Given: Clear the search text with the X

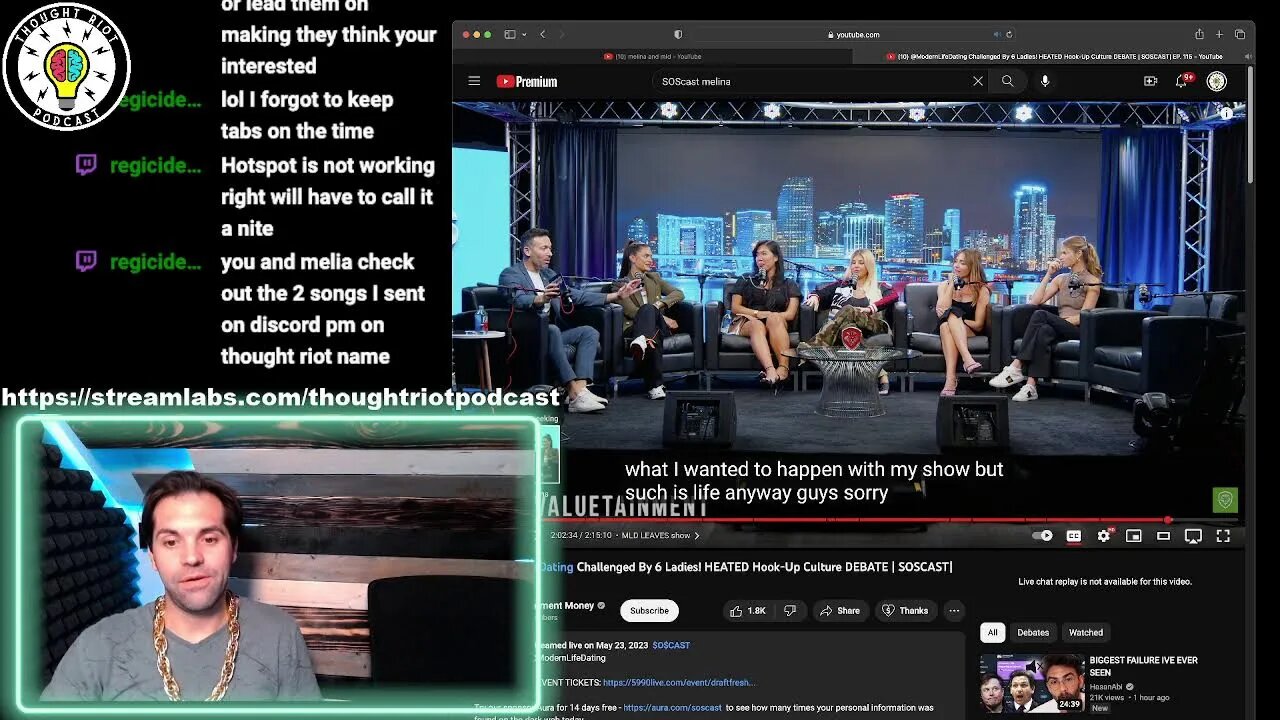Looking at the screenshot, I should (x=977, y=81).
